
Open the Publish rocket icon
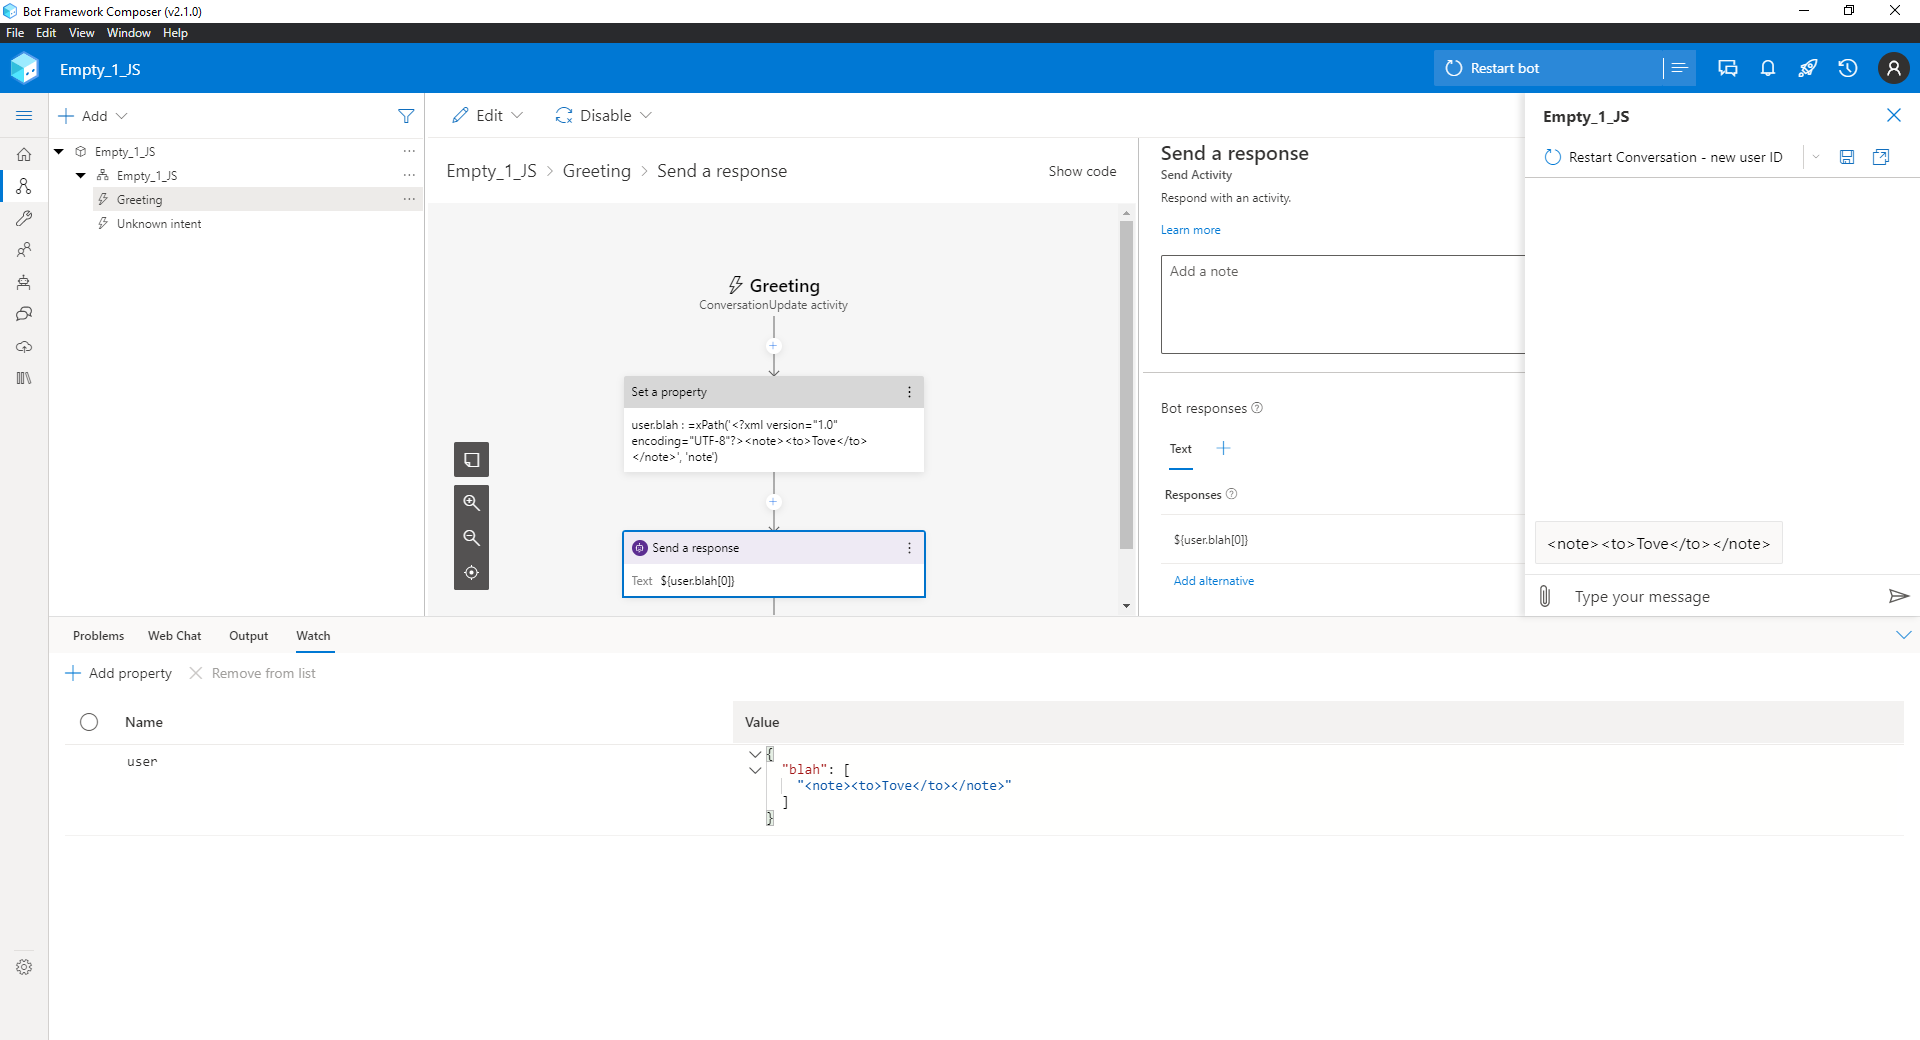point(1807,68)
